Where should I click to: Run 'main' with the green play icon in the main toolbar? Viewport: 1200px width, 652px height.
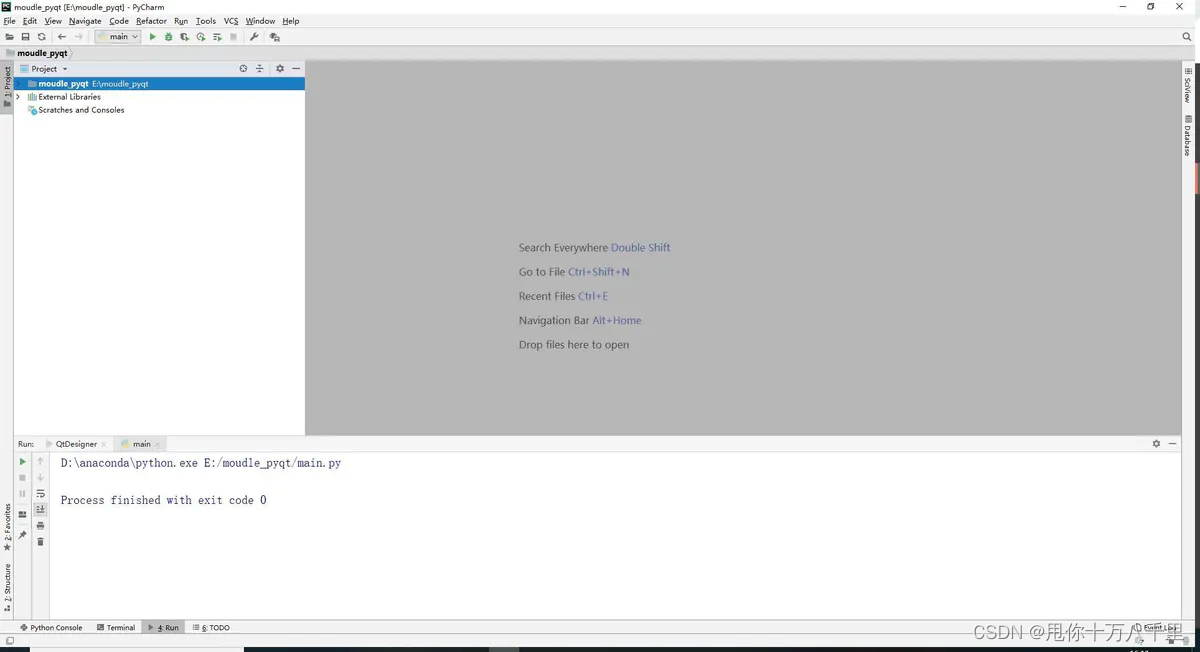pos(153,37)
